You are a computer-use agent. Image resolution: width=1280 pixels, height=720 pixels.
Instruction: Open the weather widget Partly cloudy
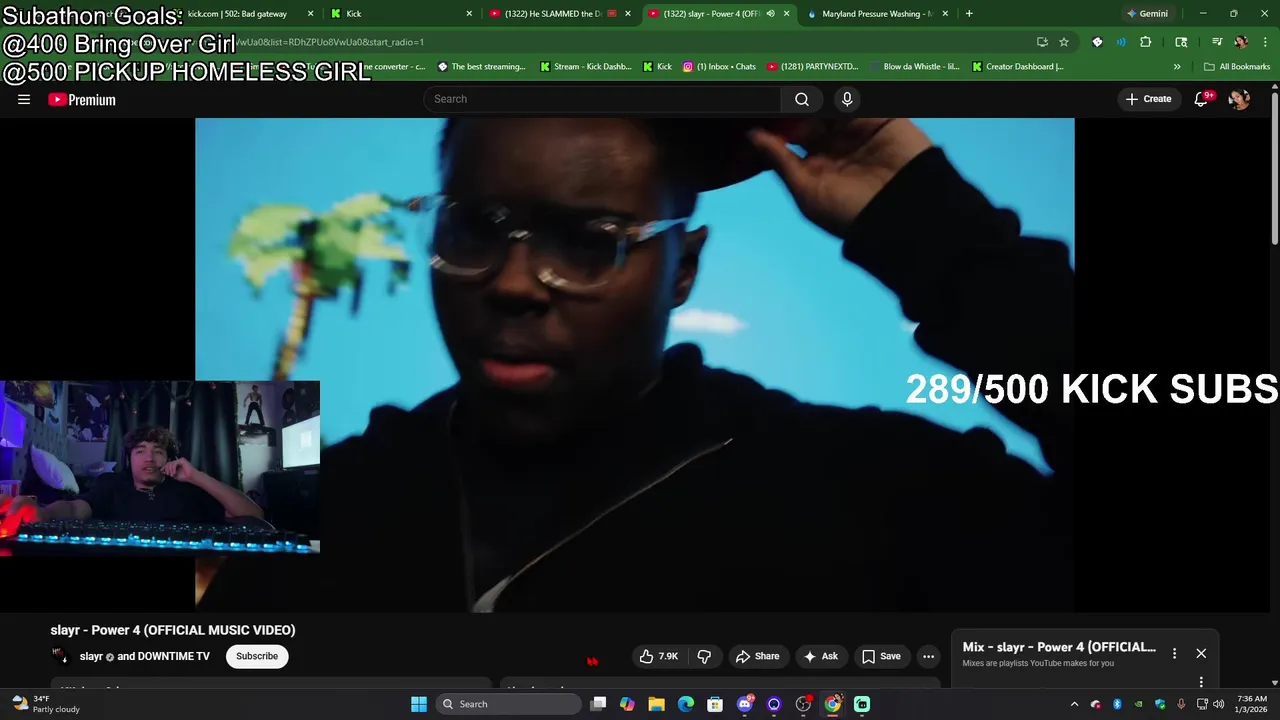click(x=45, y=704)
